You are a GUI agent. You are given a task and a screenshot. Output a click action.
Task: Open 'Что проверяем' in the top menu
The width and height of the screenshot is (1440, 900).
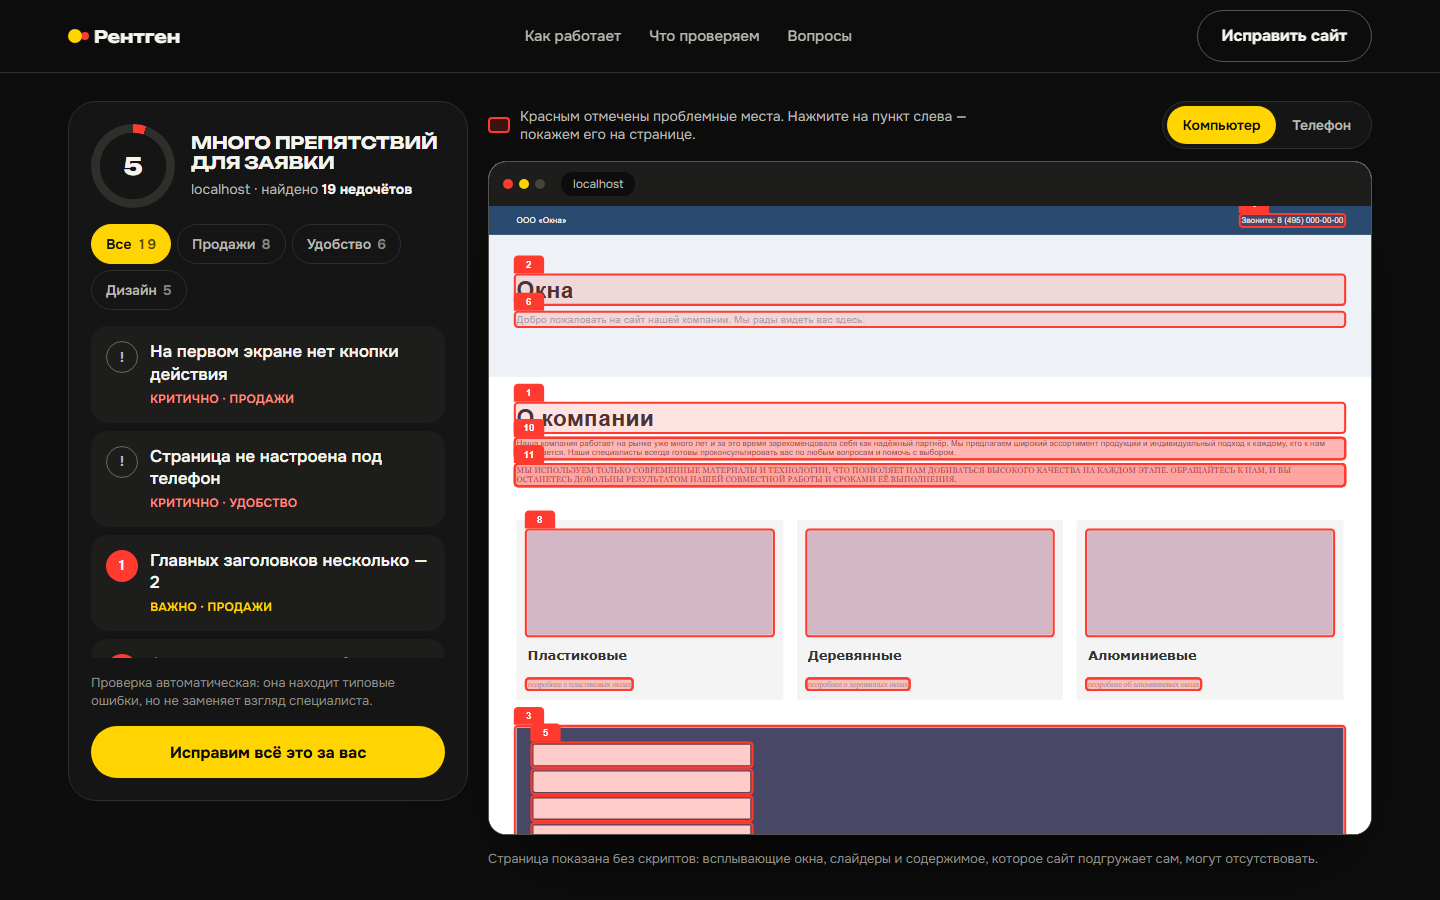tap(704, 36)
